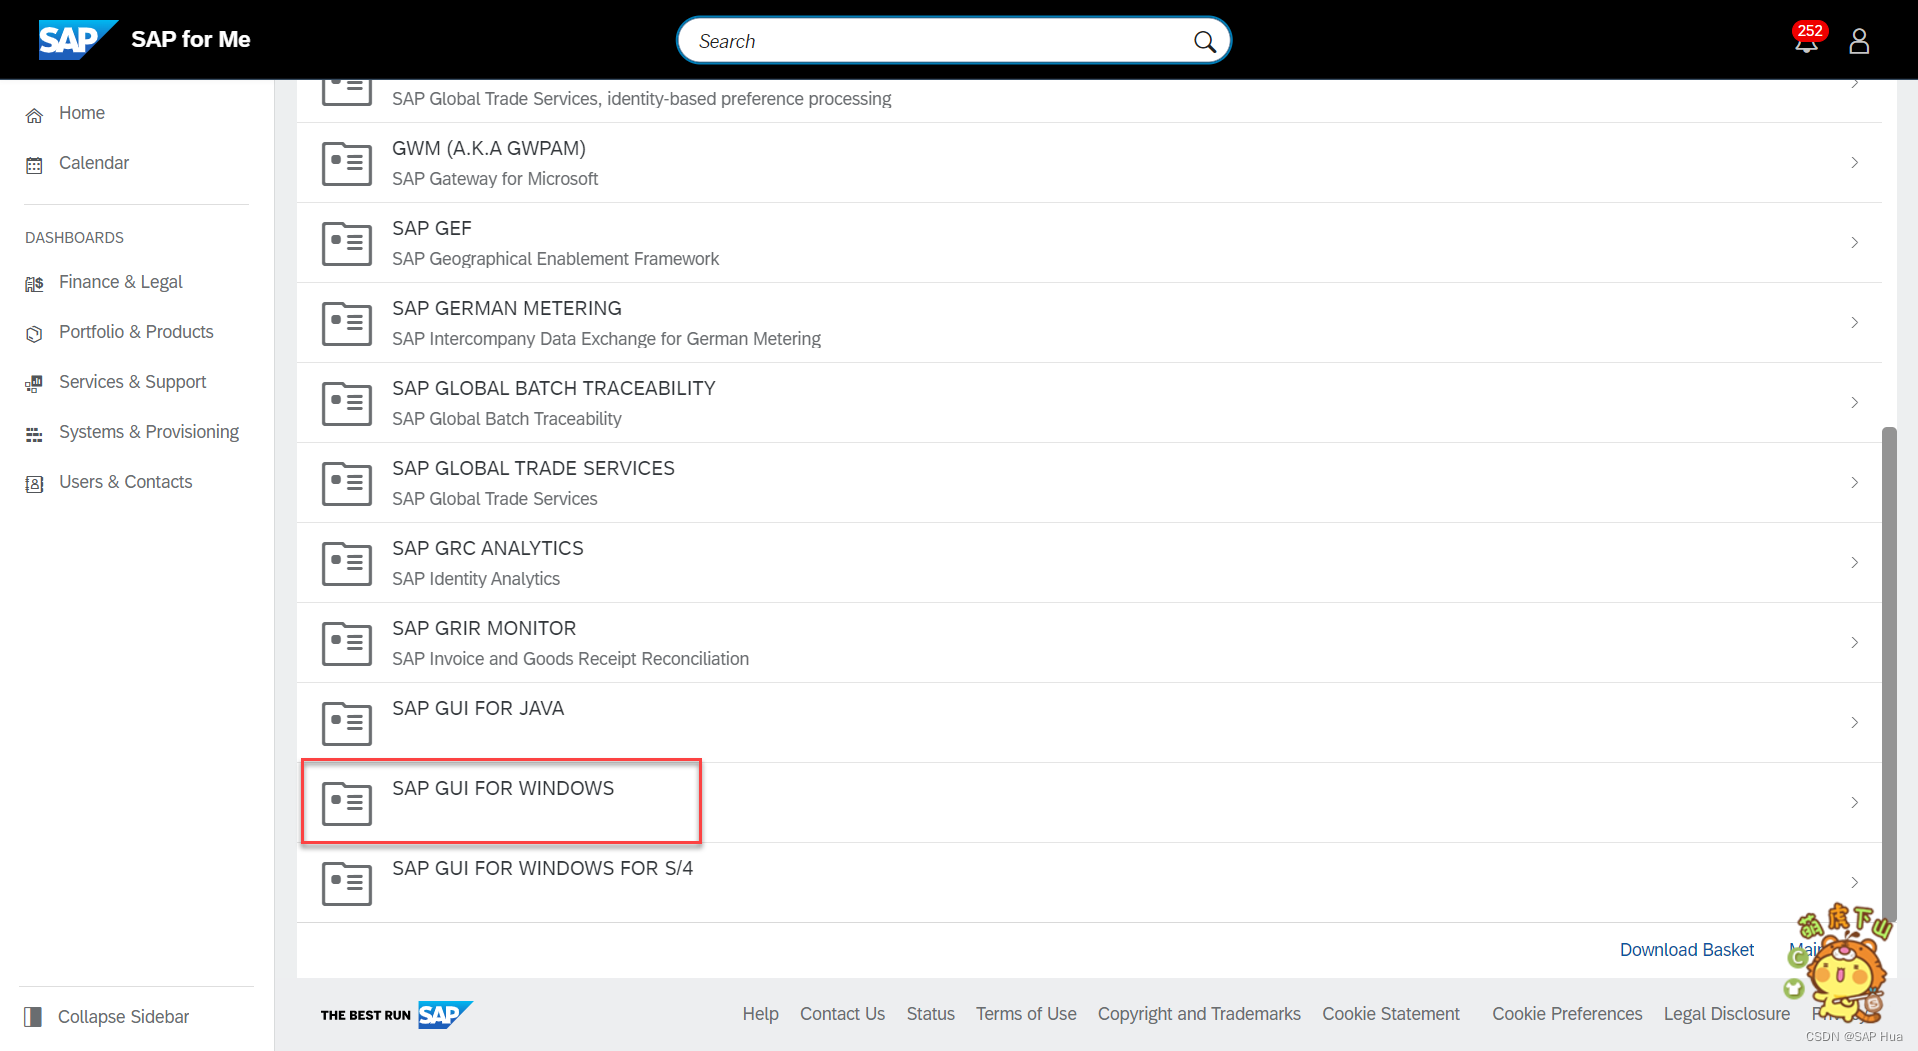Click folder icon for SAP GUI FOR JAVA

347,724
